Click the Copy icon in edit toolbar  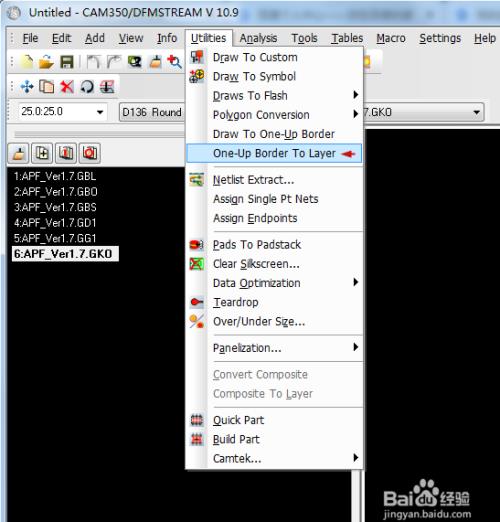pyautogui.click(x=47, y=87)
